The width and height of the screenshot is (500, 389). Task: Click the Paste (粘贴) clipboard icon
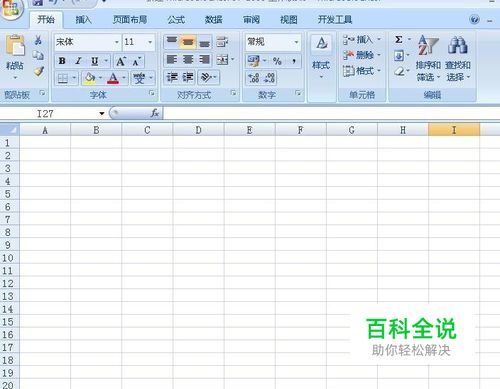point(15,45)
